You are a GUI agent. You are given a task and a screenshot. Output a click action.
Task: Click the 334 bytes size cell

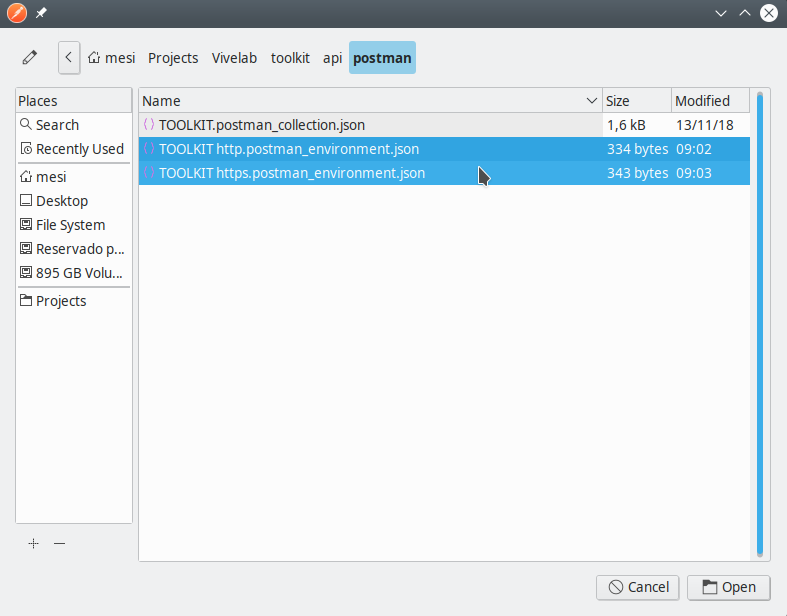(x=637, y=149)
